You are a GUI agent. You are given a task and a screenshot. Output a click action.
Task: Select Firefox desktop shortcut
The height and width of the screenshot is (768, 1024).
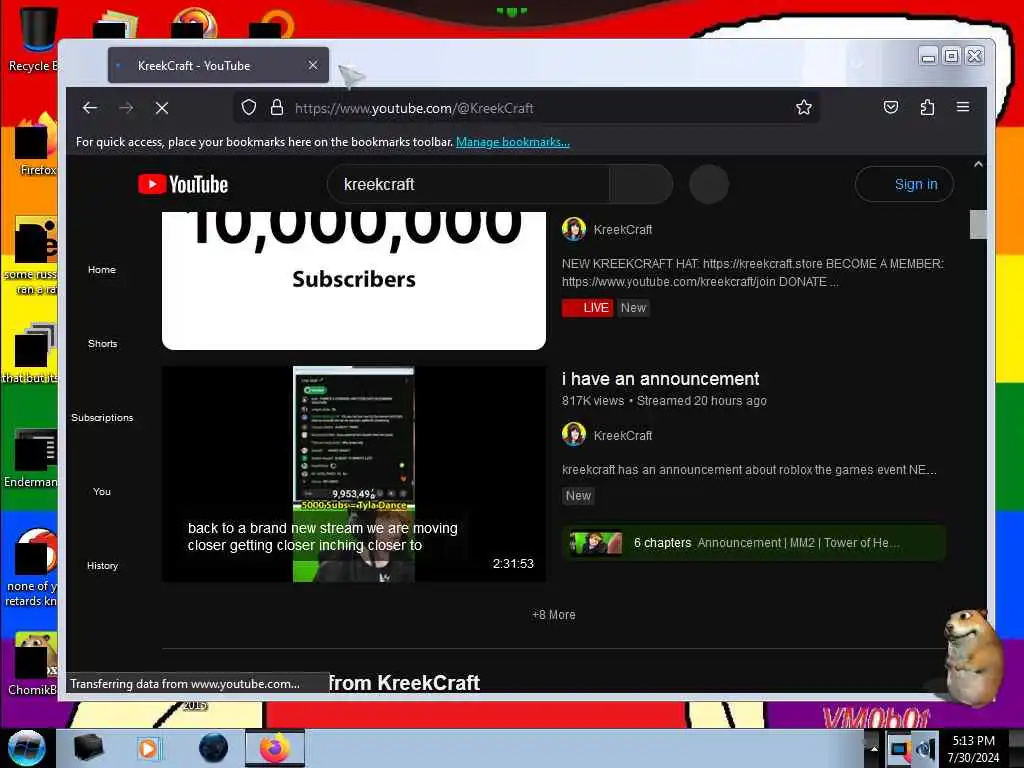tap(36, 145)
